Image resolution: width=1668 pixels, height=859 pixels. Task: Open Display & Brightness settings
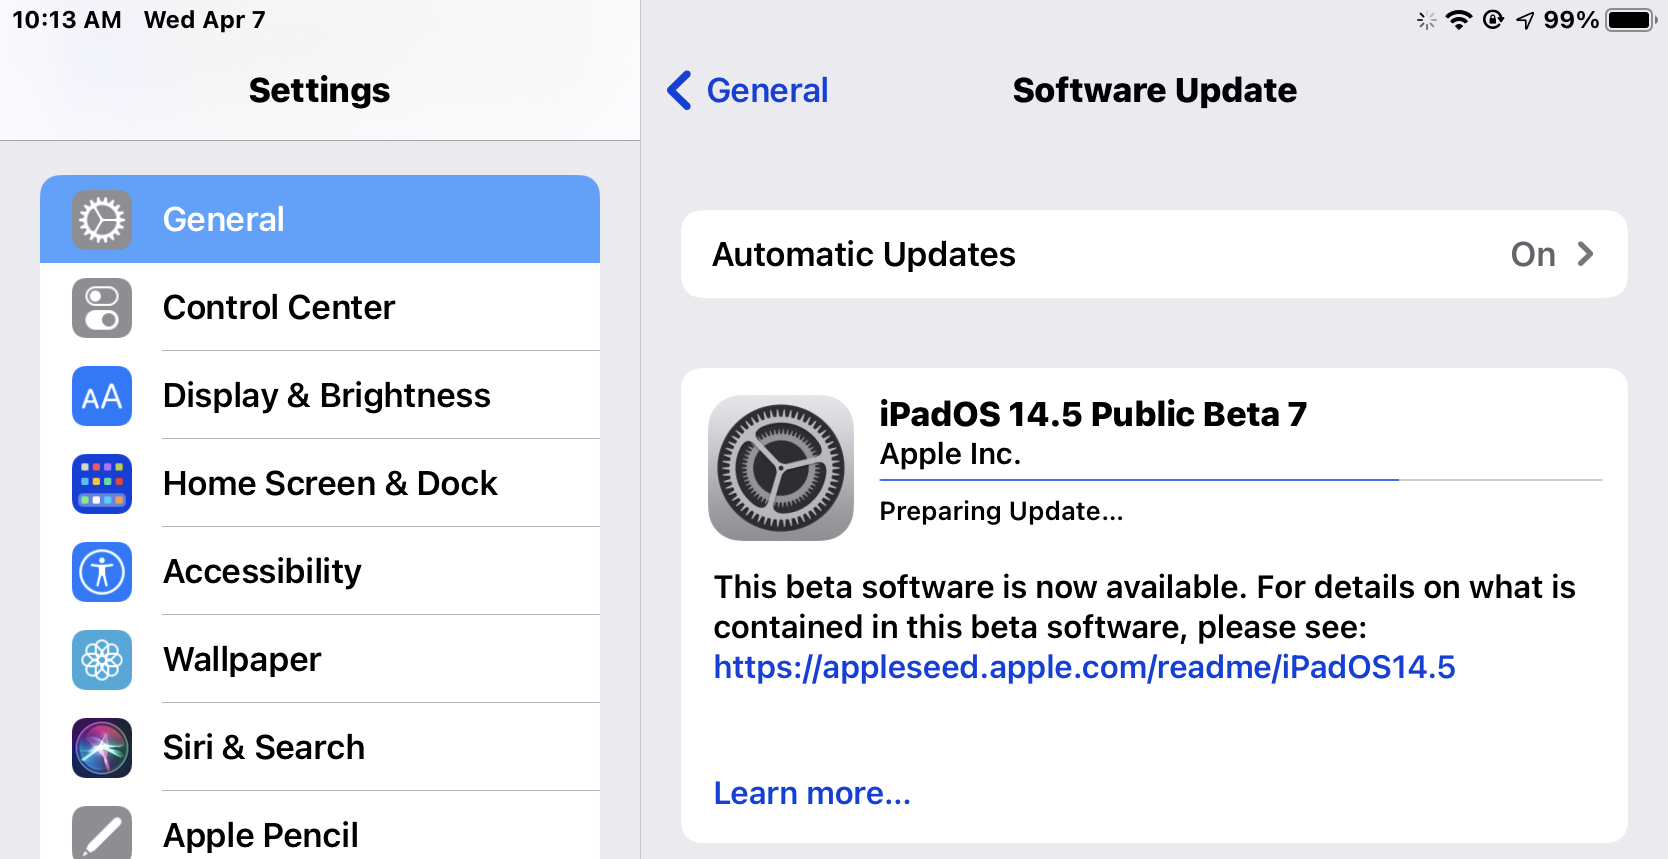[x=320, y=395]
